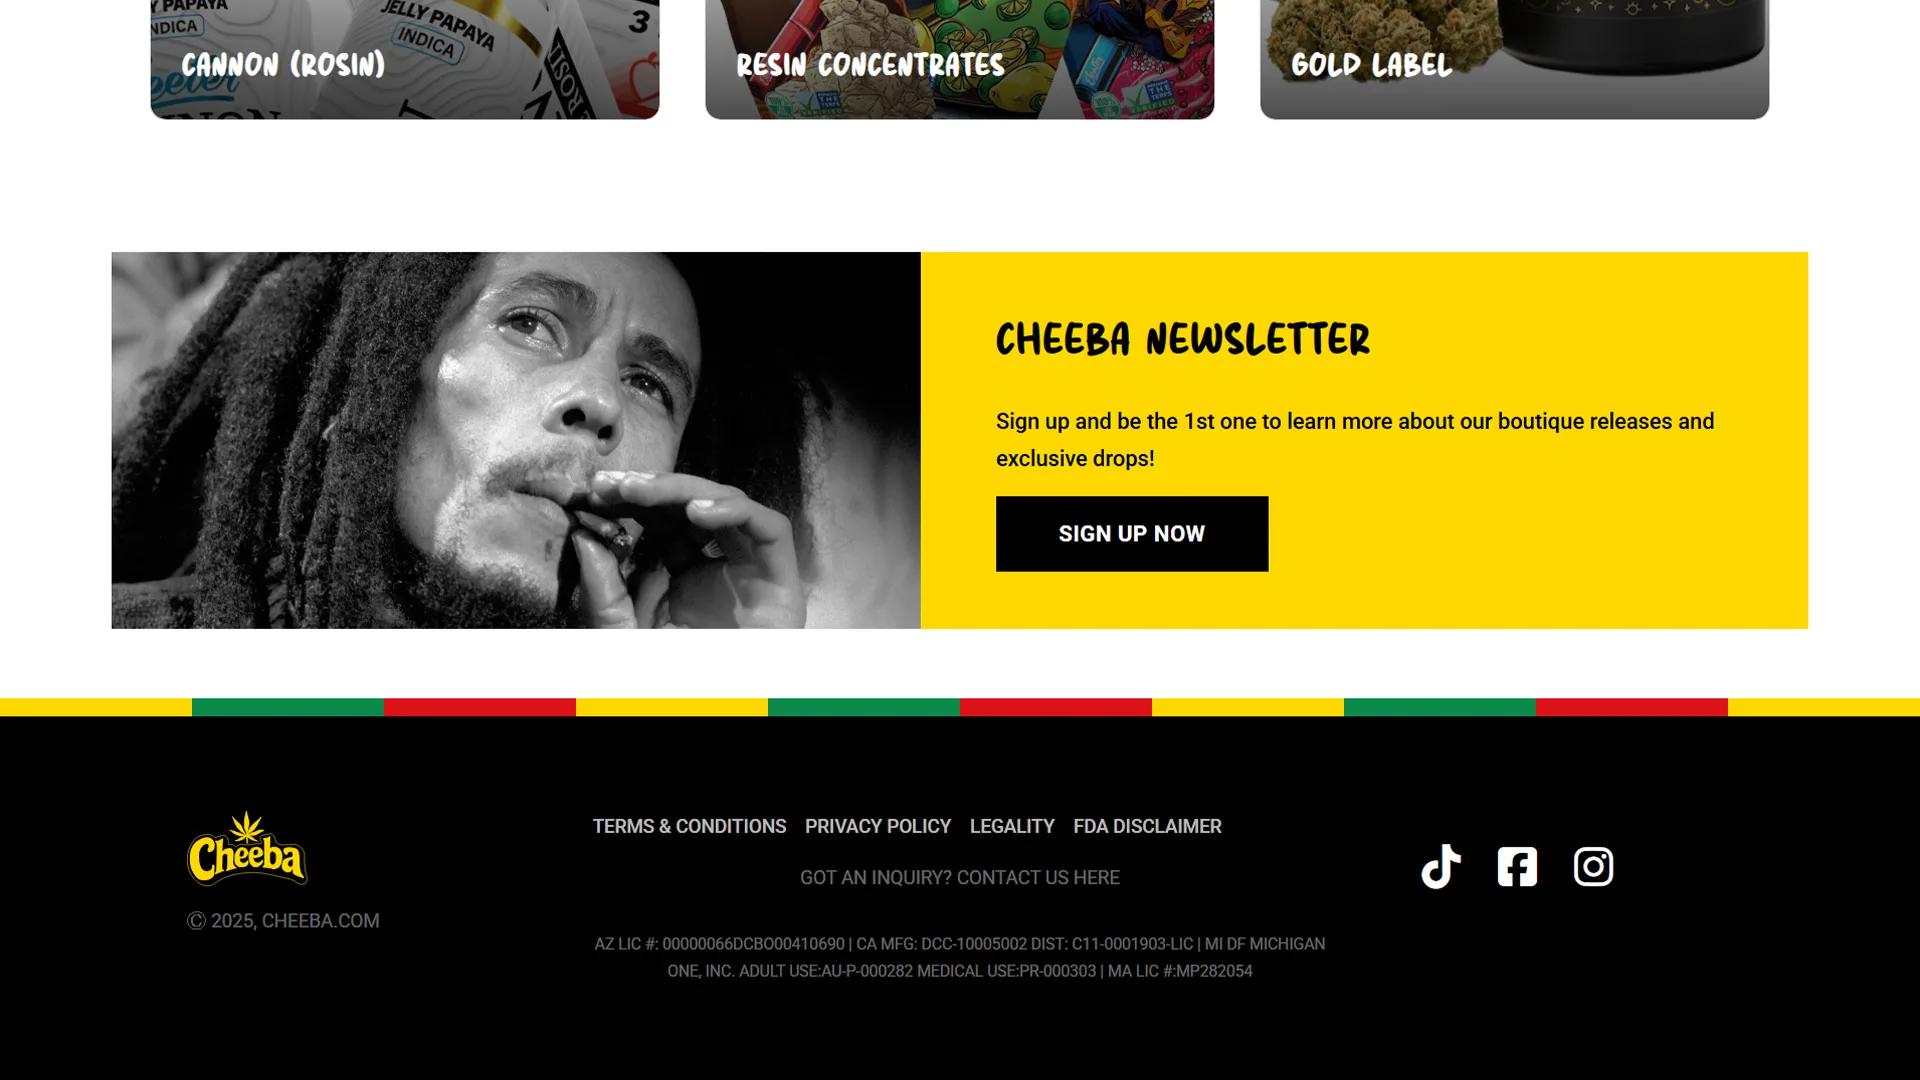
Task: Click Got an Inquiry contact link
Action: click(960, 877)
